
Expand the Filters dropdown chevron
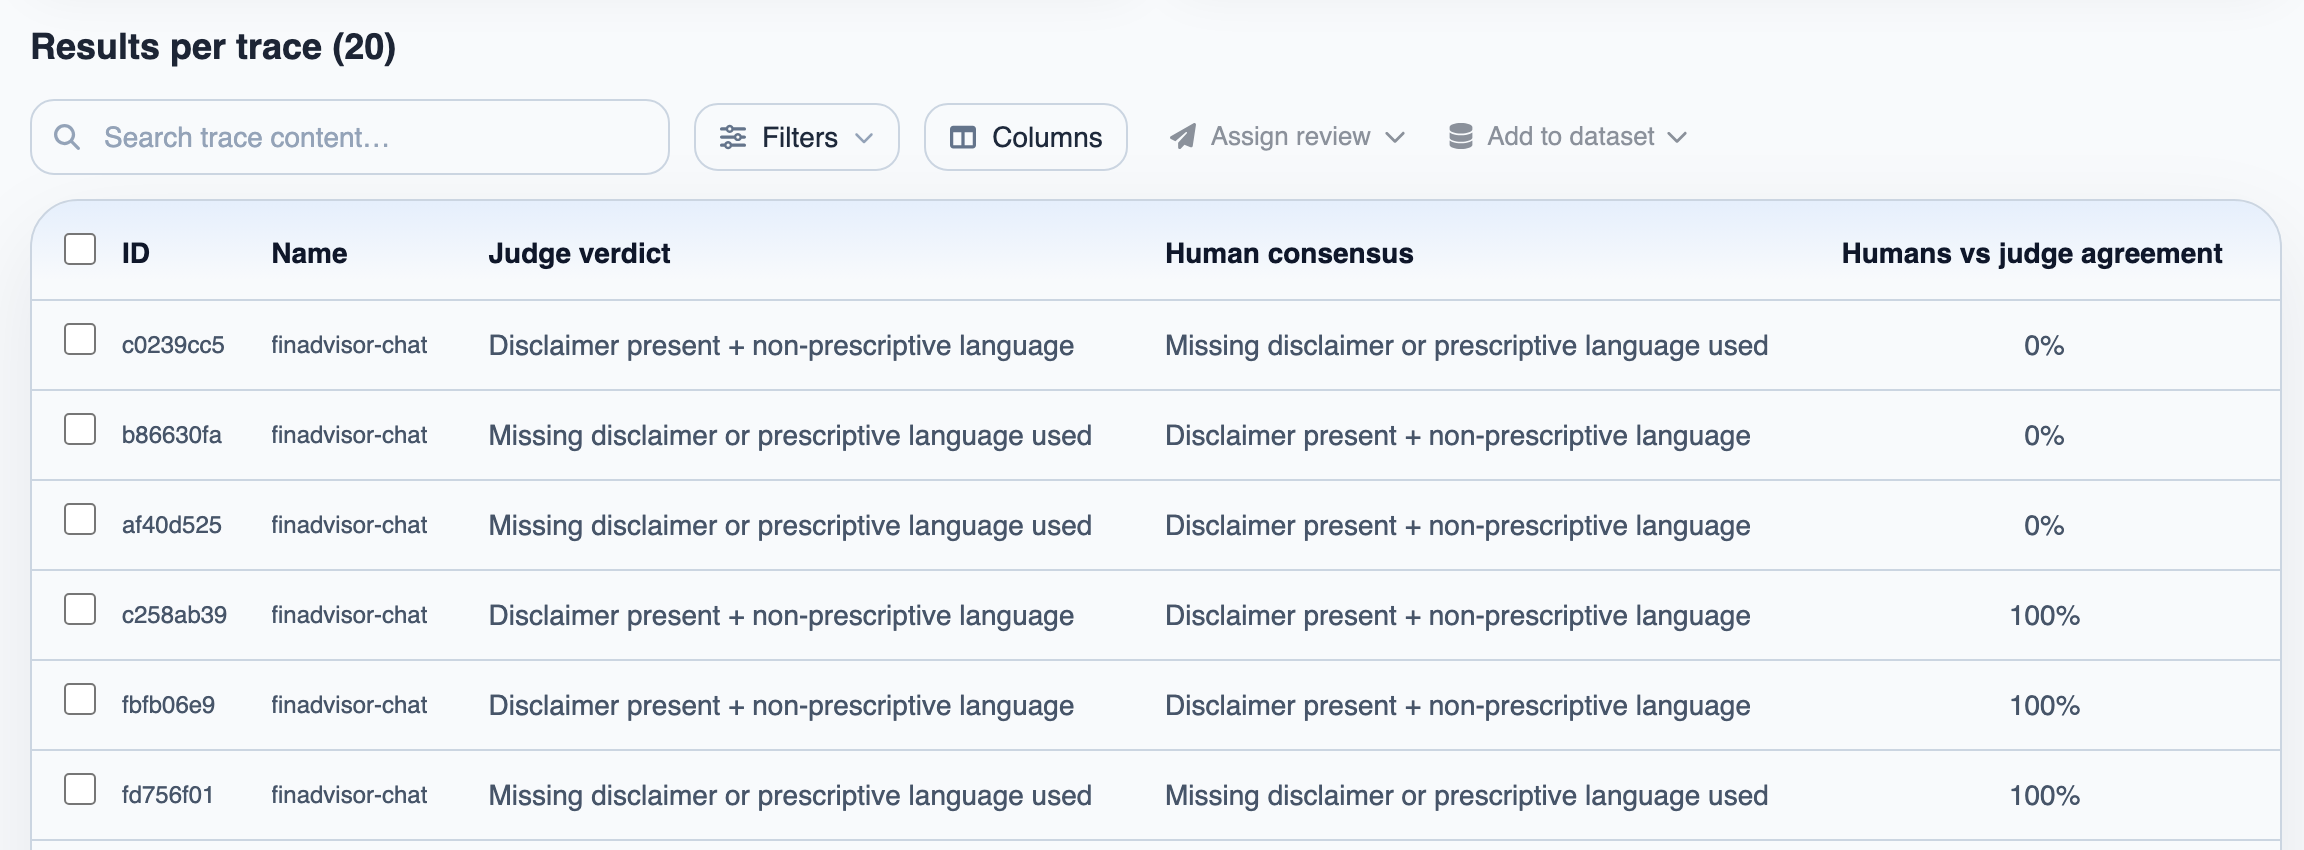(864, 138)
